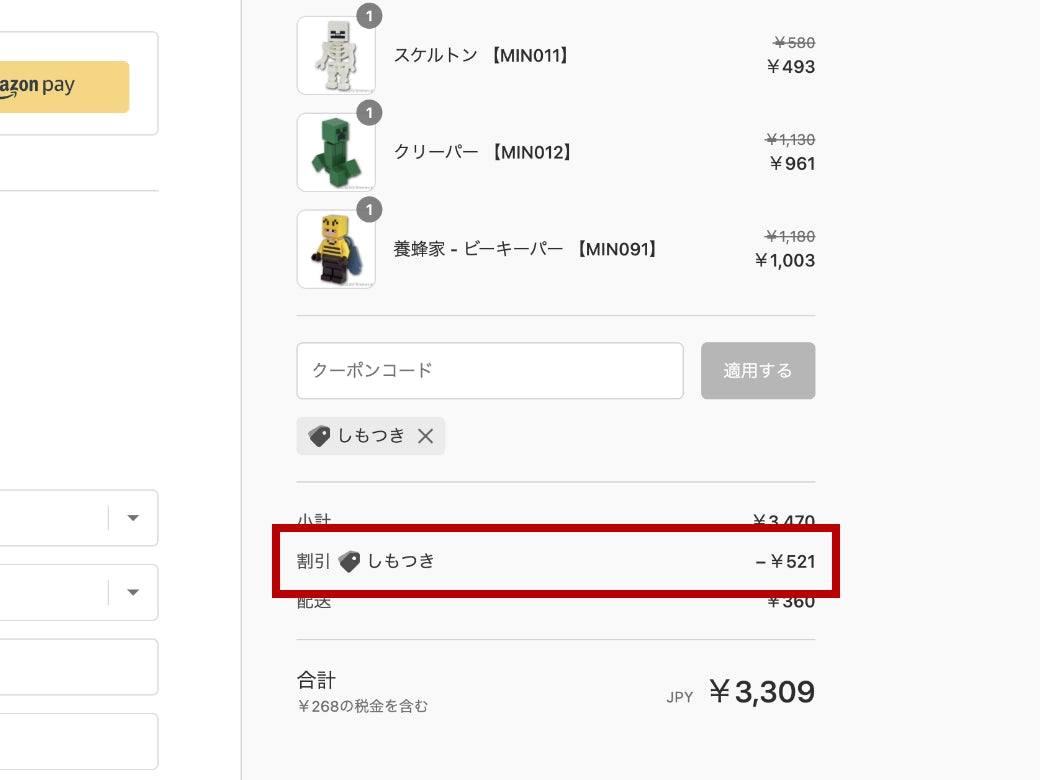The height and width of the screenshot is (780, 1040).
Task: Click the ¥3,309 total amount
Action: (762, 692)
